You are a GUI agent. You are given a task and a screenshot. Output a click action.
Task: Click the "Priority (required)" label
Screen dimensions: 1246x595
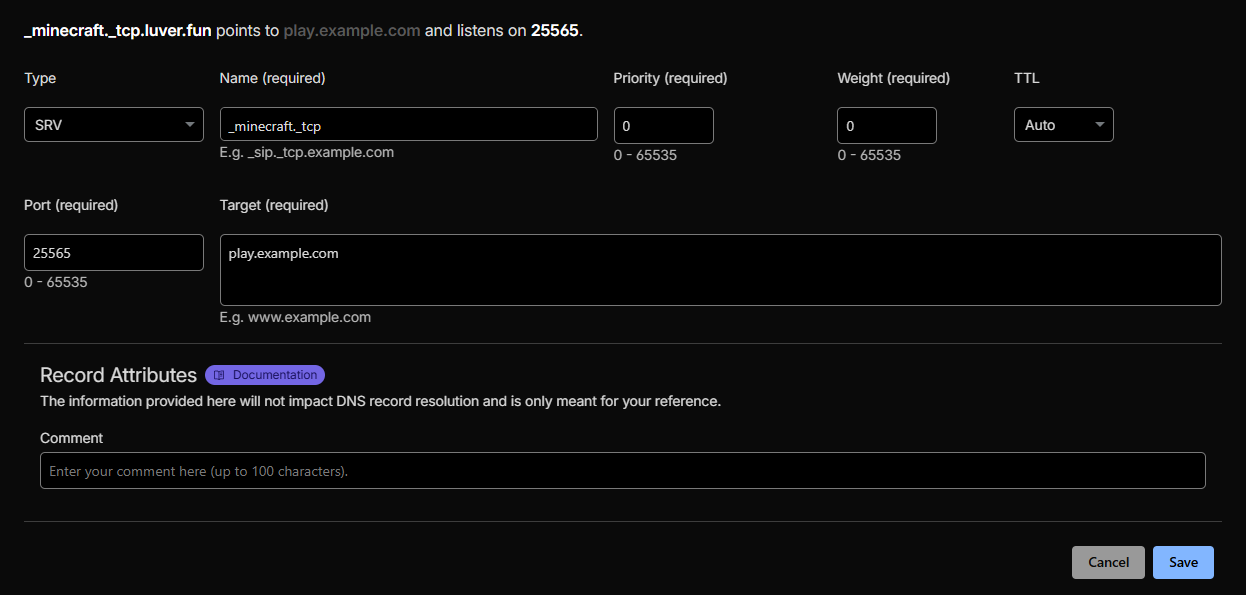670,78
